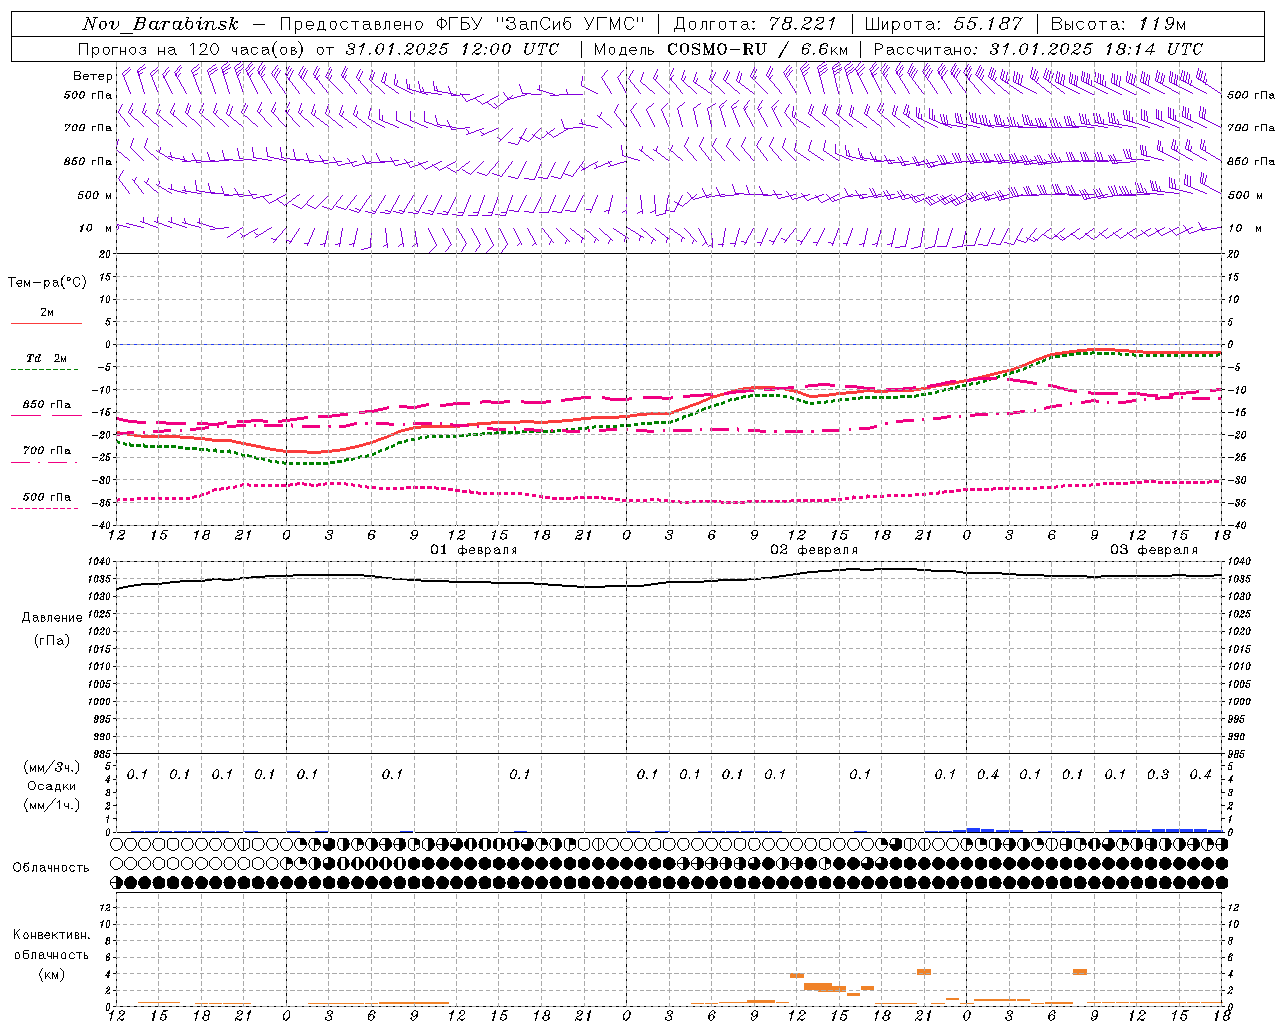1280x1024 pixels.
Task: Click the "Nov_Barabinsk" station title
Action: [160, 24]
